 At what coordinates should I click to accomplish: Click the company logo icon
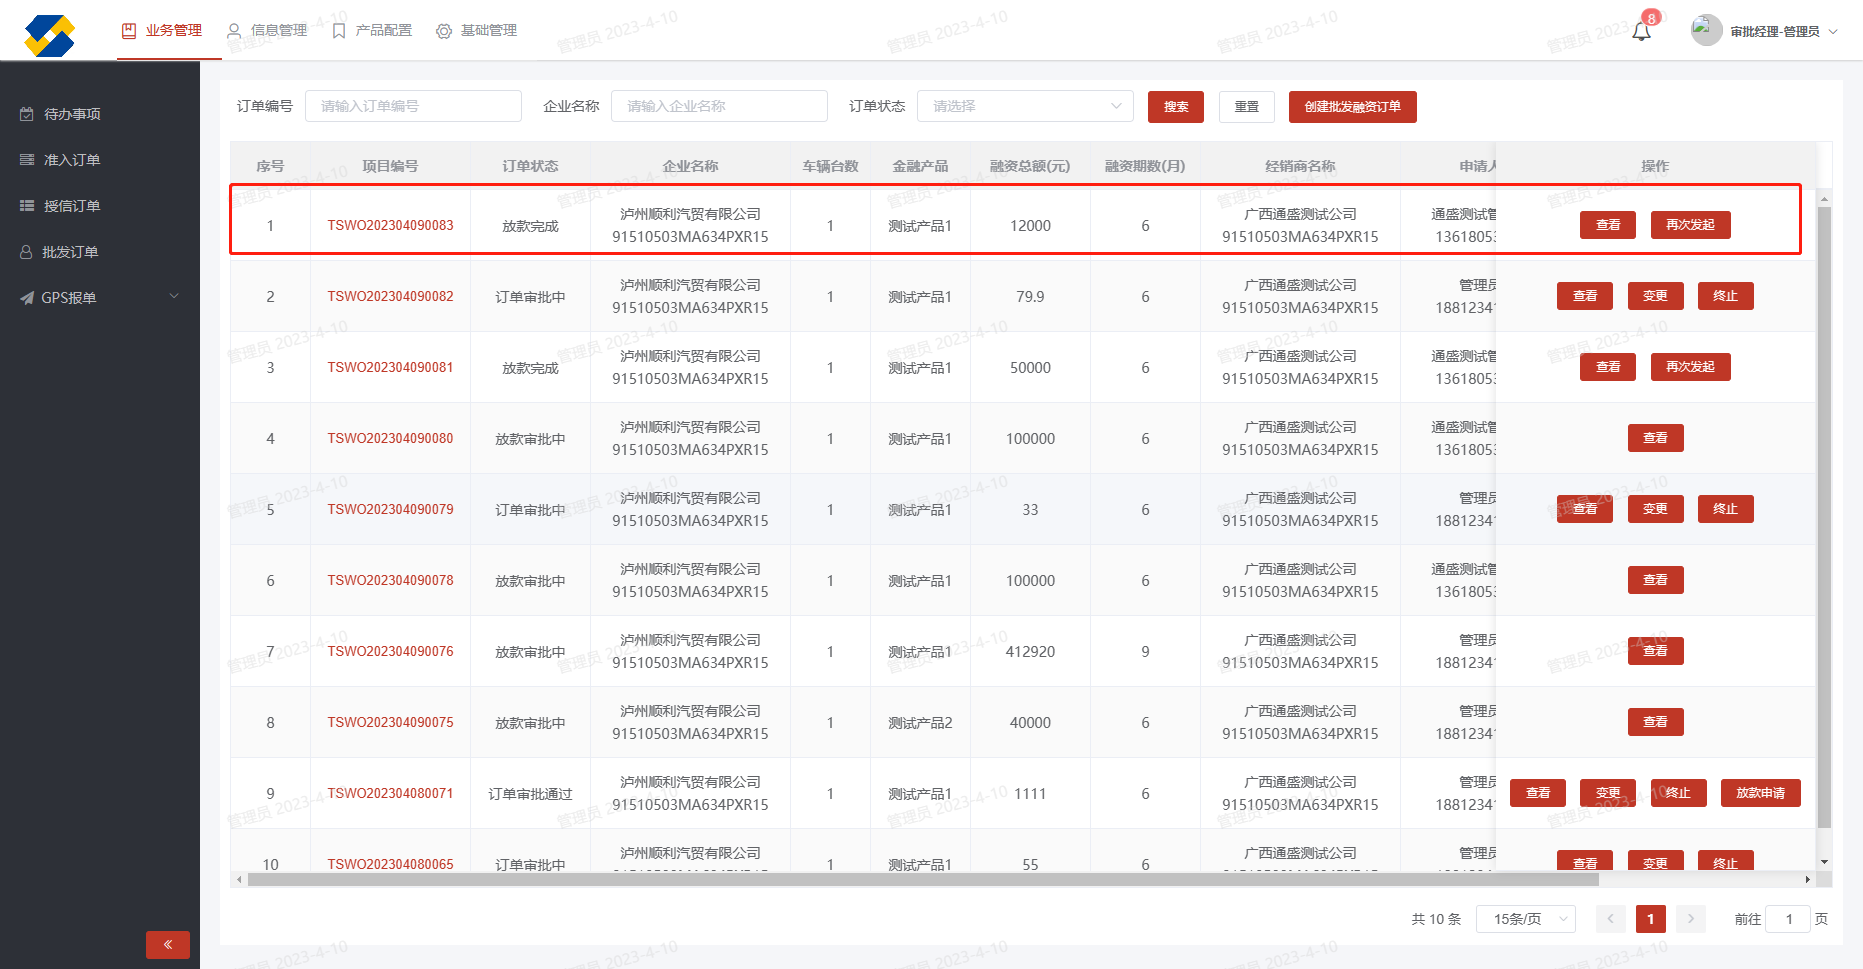(x=50, y=35)
